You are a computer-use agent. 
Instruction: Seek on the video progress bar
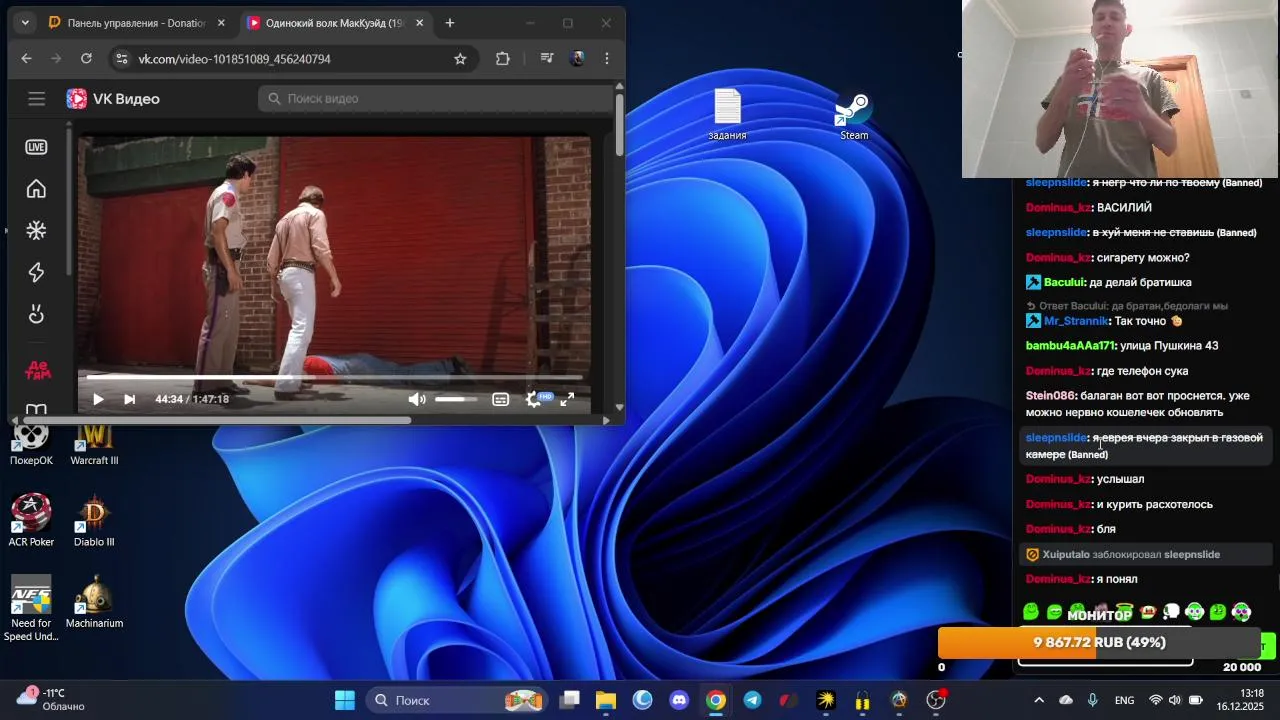click(334, 377)
